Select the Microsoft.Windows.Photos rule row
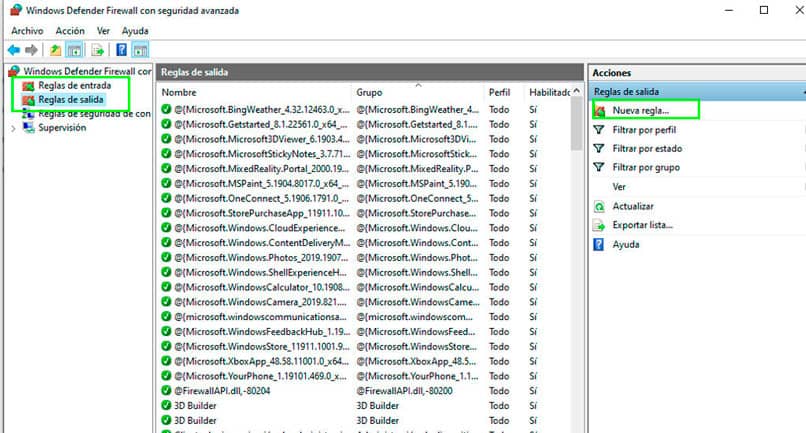 click(365, 258)
